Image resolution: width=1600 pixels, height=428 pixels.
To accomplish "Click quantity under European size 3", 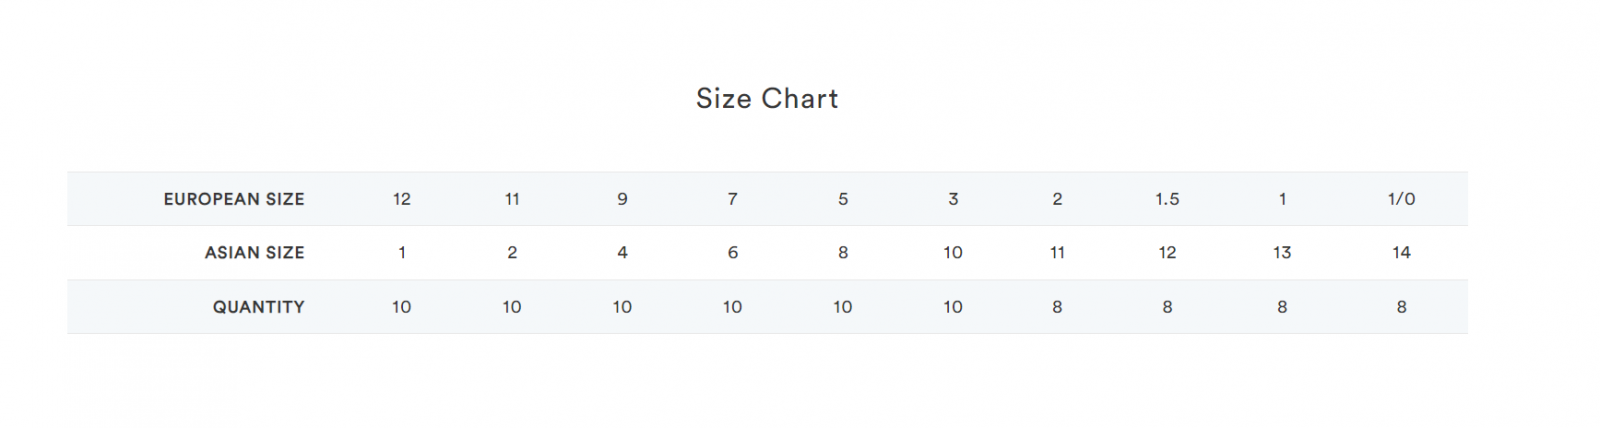I will tap(953, 307).
